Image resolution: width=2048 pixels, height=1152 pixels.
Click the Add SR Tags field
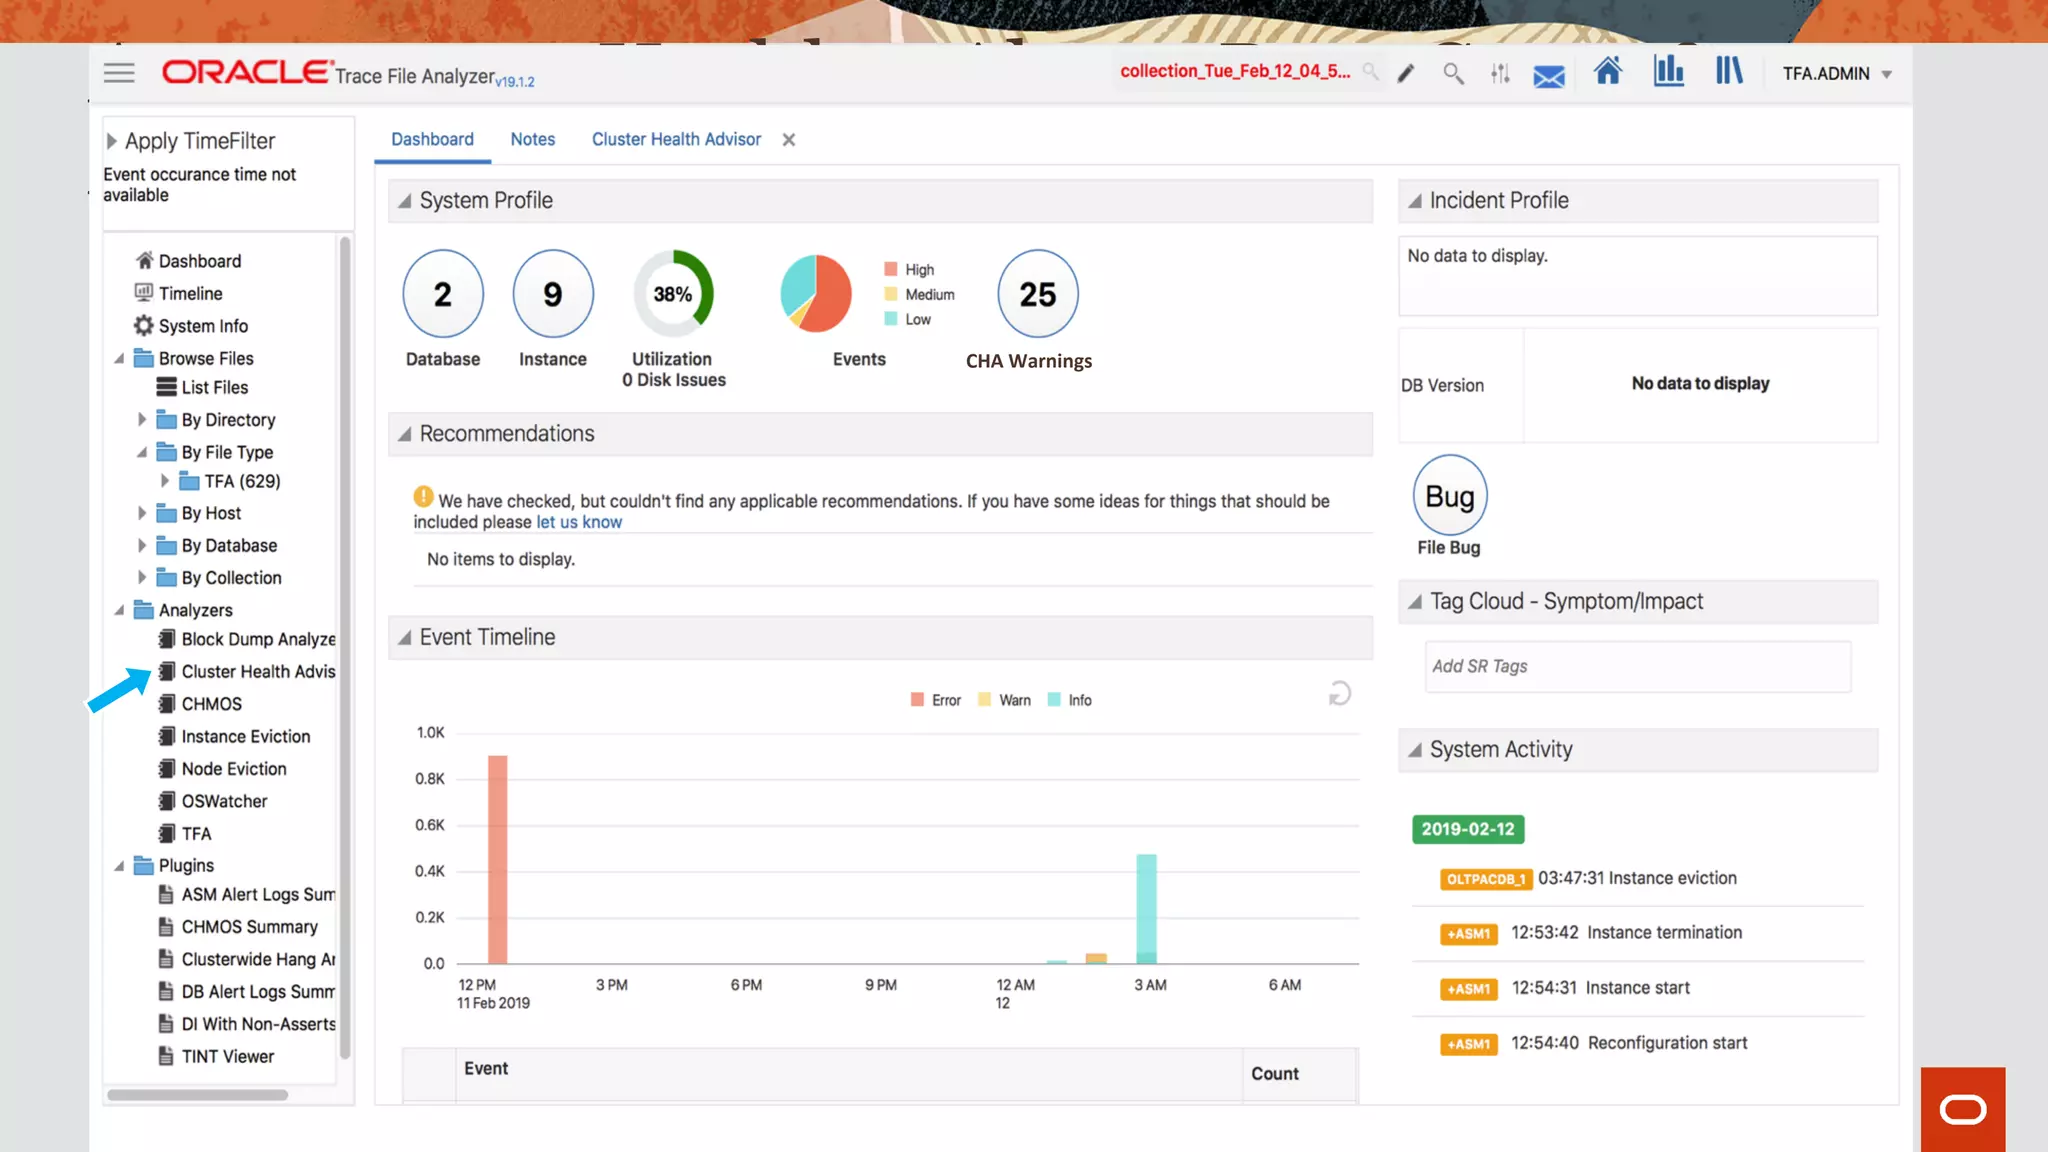click(x=1637, y=666)
